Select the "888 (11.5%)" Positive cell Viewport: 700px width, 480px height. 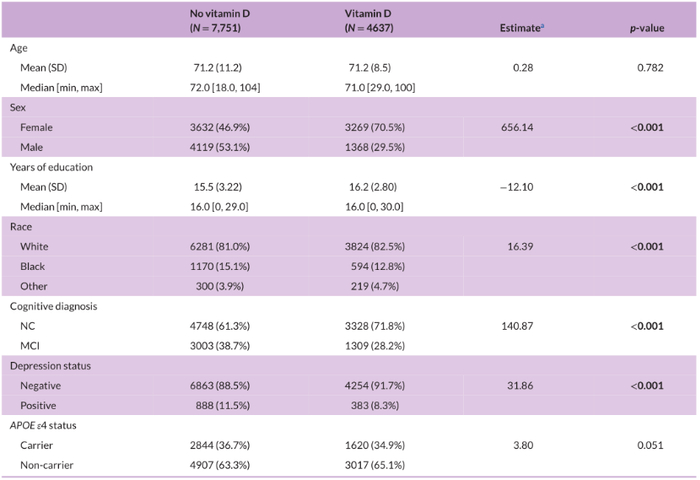pyautogui.click(x=220, y=405)
